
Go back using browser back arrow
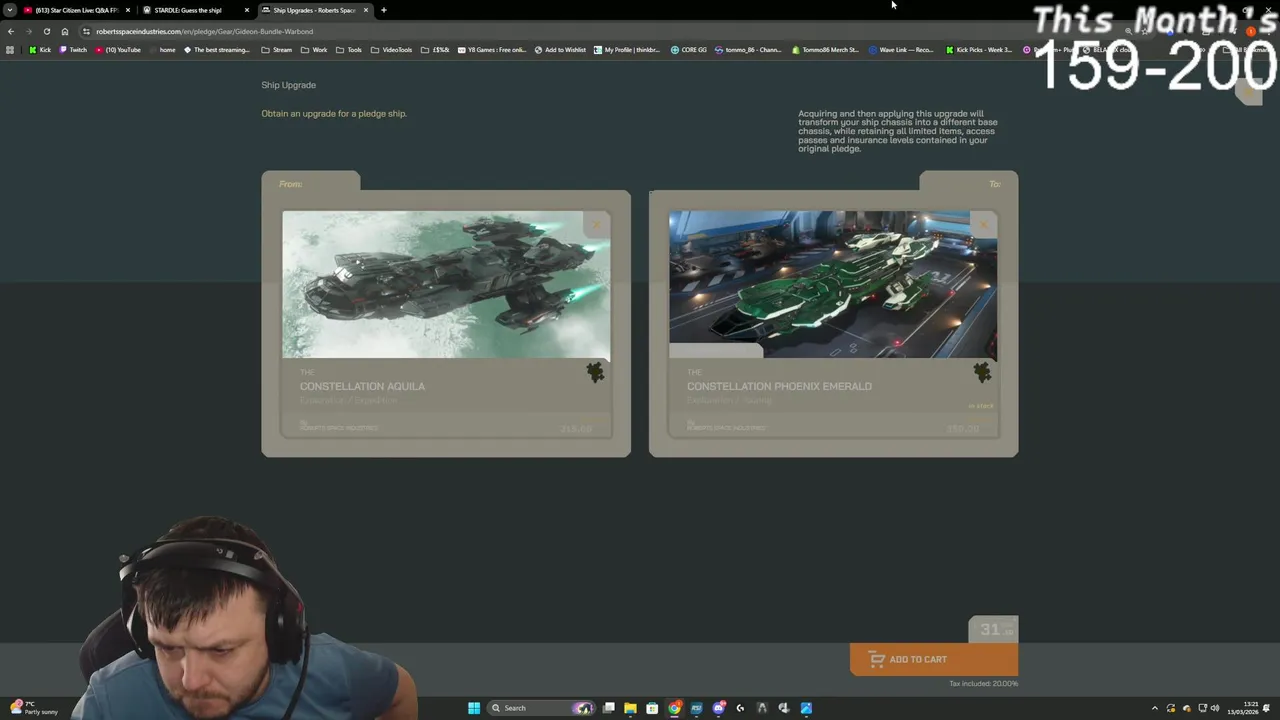click(11, 31)
